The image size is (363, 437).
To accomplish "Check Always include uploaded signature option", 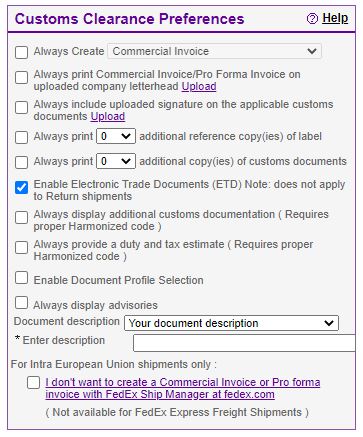I will 21,107.
